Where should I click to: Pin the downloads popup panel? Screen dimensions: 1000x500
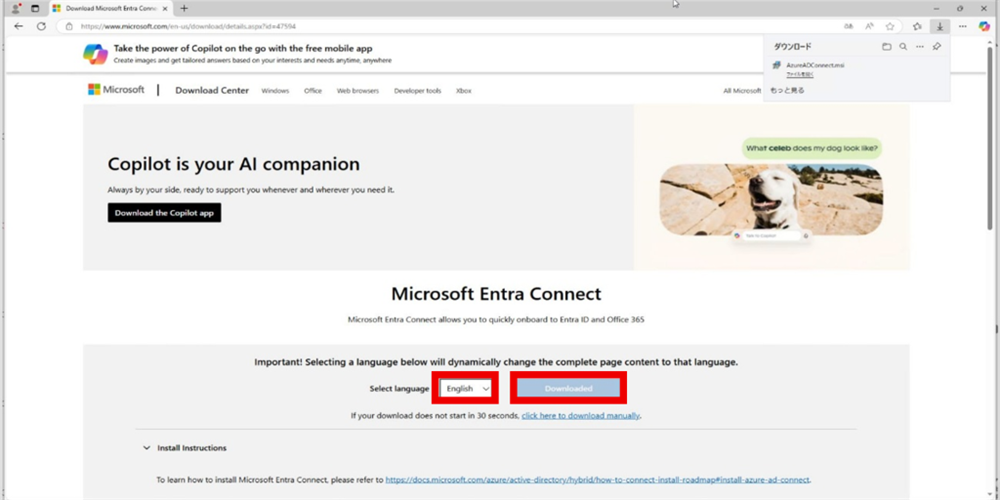pyautogui.click(x=937, y=46)
